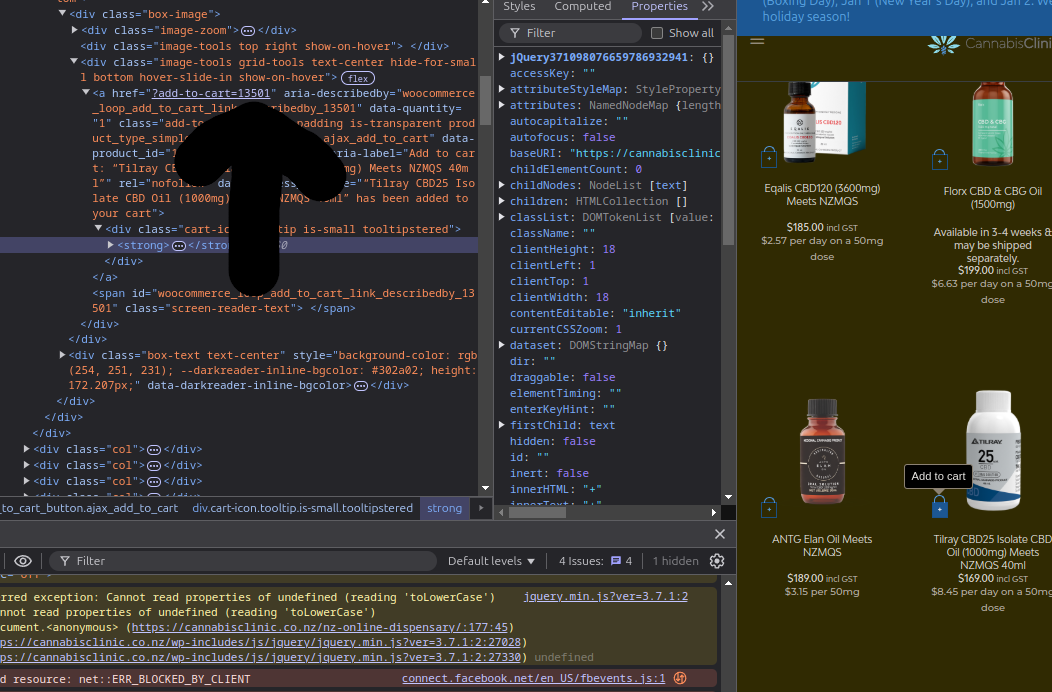Screen dimensions: 1052x692
Task: Expand attributeStyleMap property
Action: click(x=501, y=89)
